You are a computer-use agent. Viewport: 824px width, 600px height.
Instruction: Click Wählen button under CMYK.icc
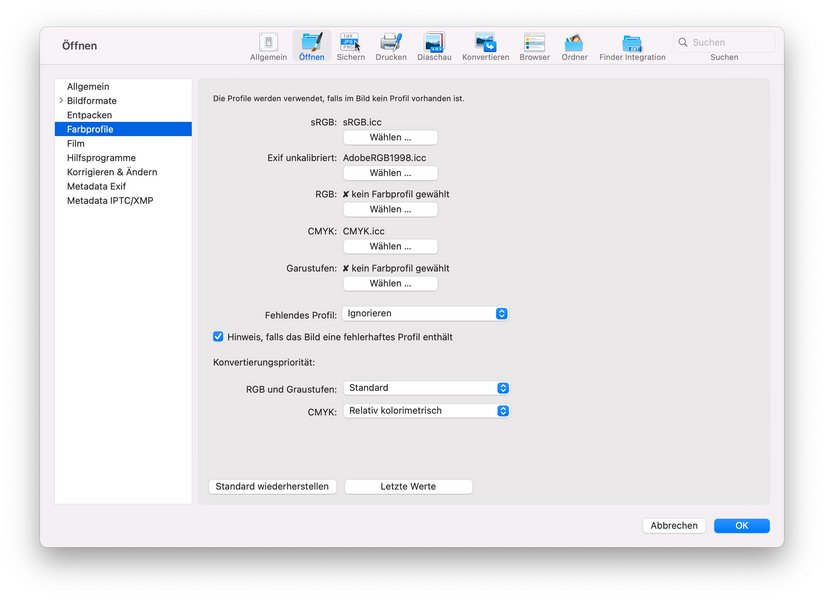[x=390, y=246]
